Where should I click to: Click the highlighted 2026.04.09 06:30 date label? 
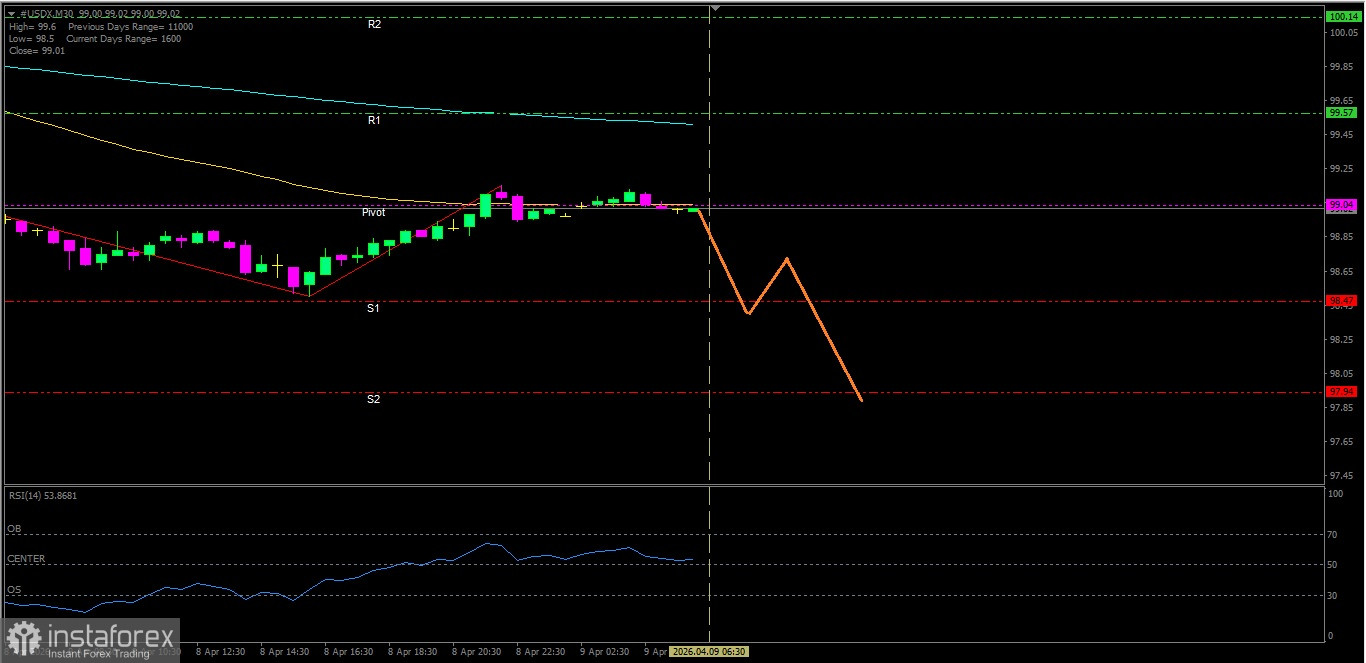[x=709, y=651]
